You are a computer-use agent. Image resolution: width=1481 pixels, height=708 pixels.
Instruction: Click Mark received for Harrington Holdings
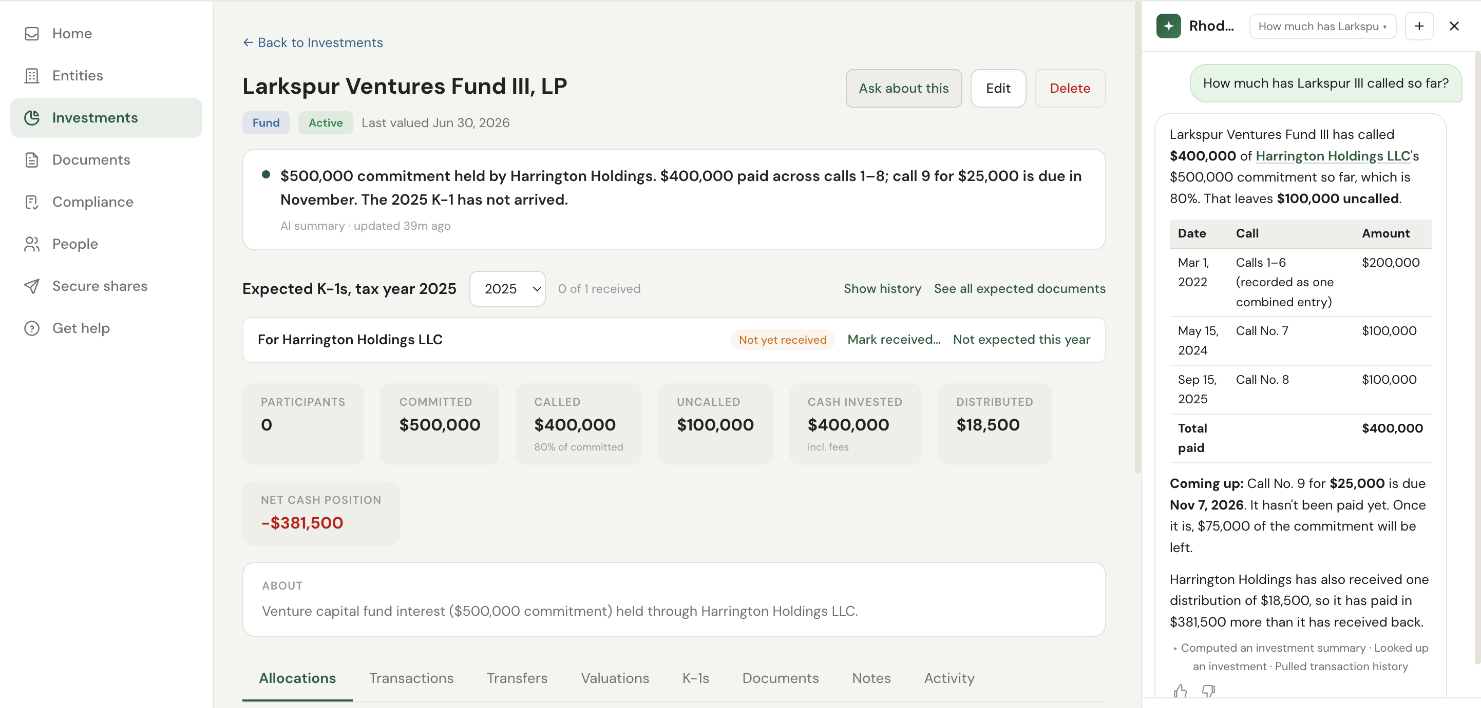pyautogui.click(x=894, y=340)
